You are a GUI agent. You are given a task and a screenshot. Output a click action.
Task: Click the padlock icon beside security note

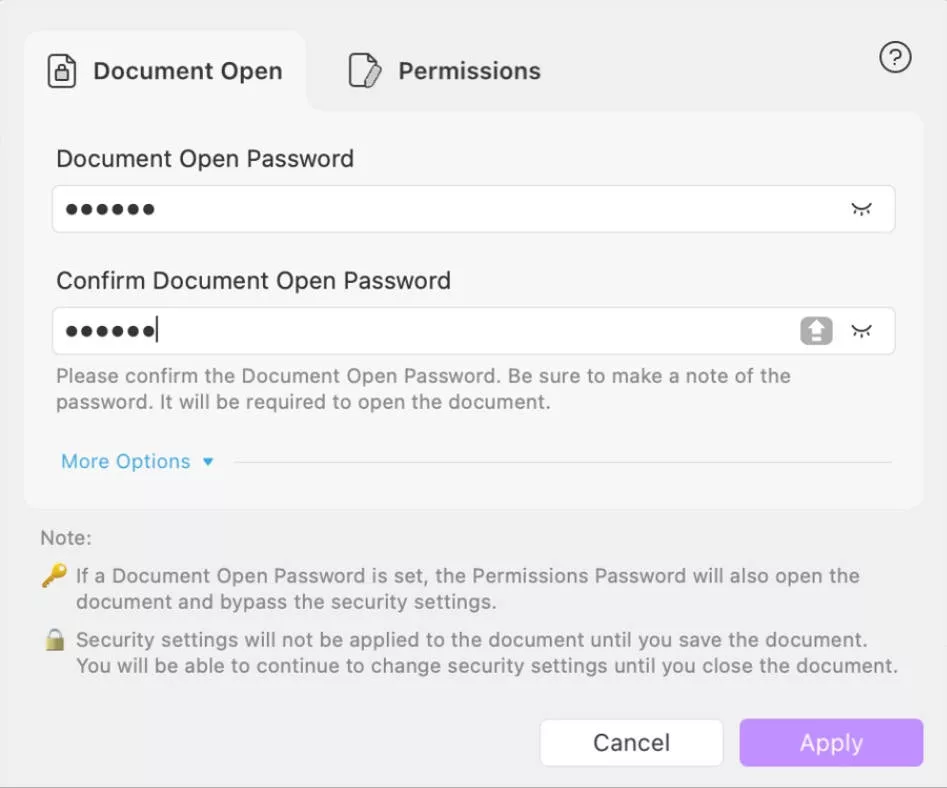coord(54,640)
